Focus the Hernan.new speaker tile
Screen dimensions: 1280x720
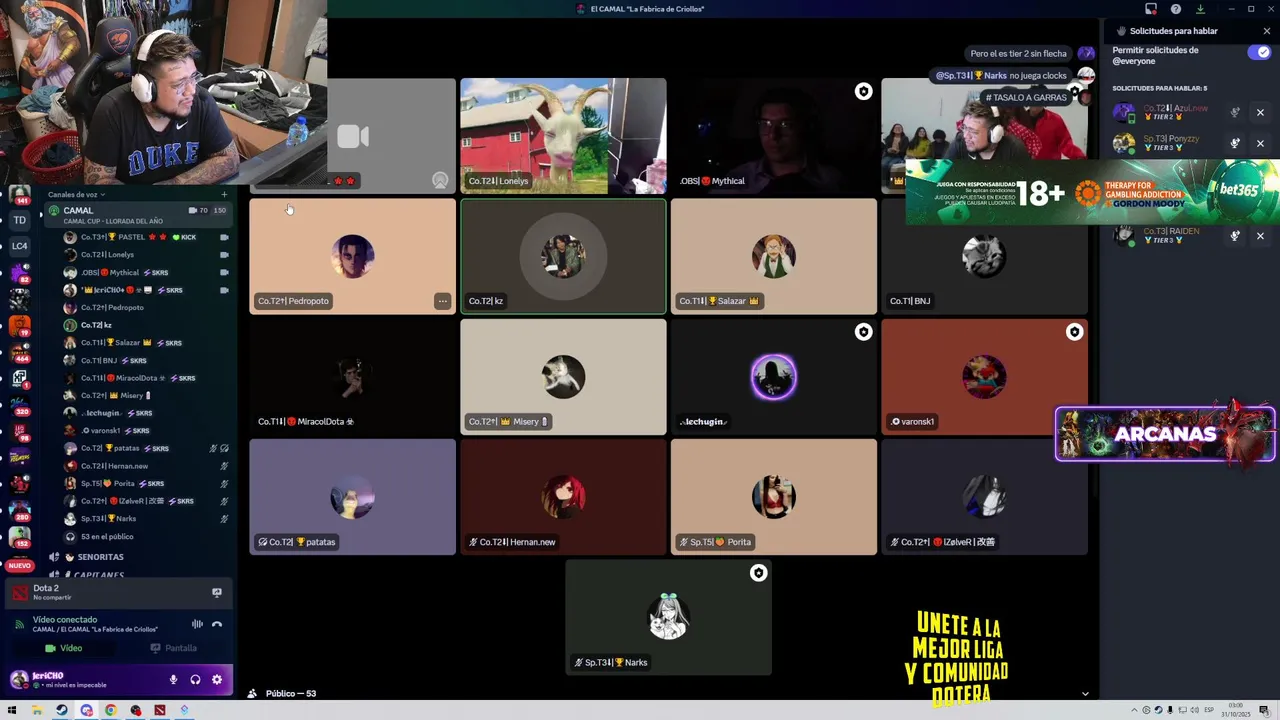coord(563,497)
